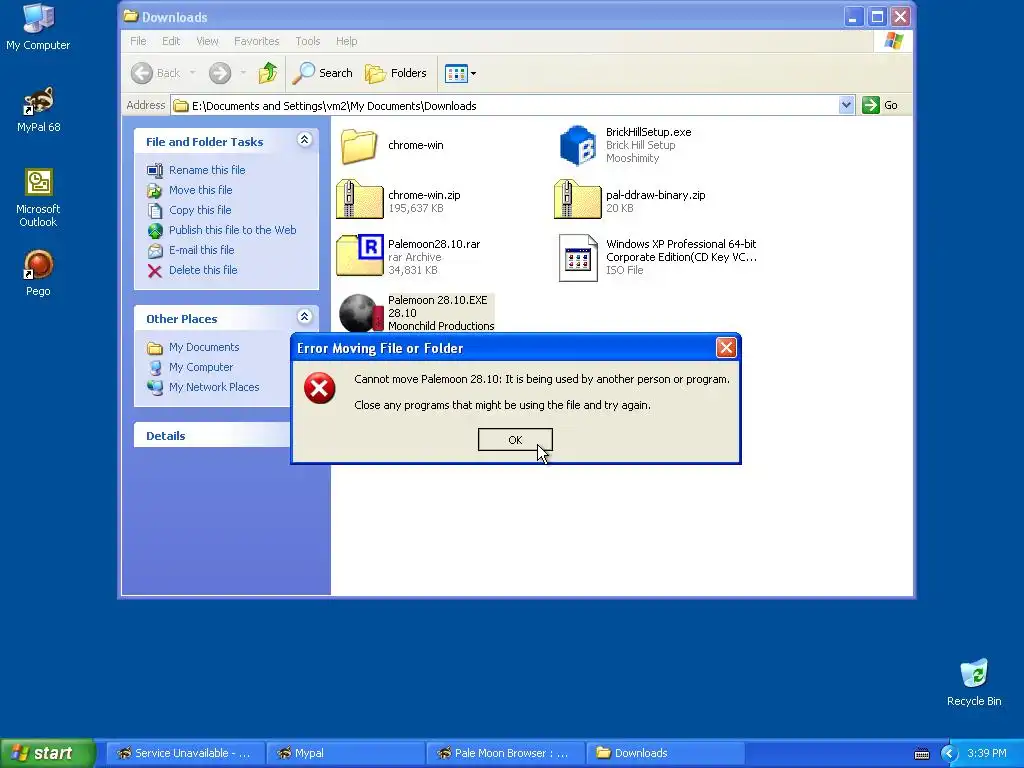This screenshot has width=1024, height=768.
Task: Click the red error X icon in the dialog
Action: (319, 388)
